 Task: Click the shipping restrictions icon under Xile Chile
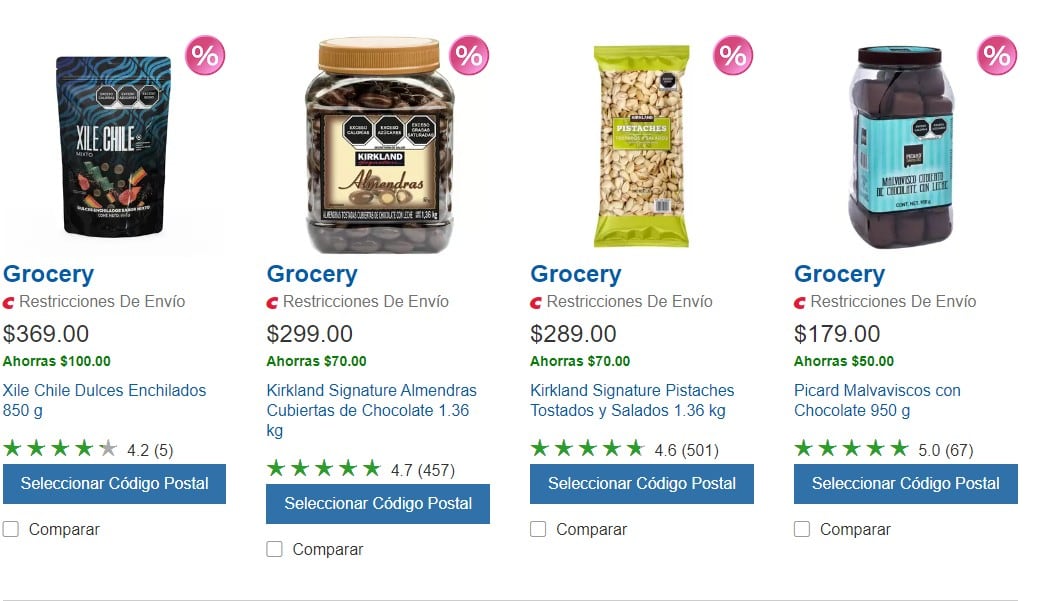coord(9,302)
